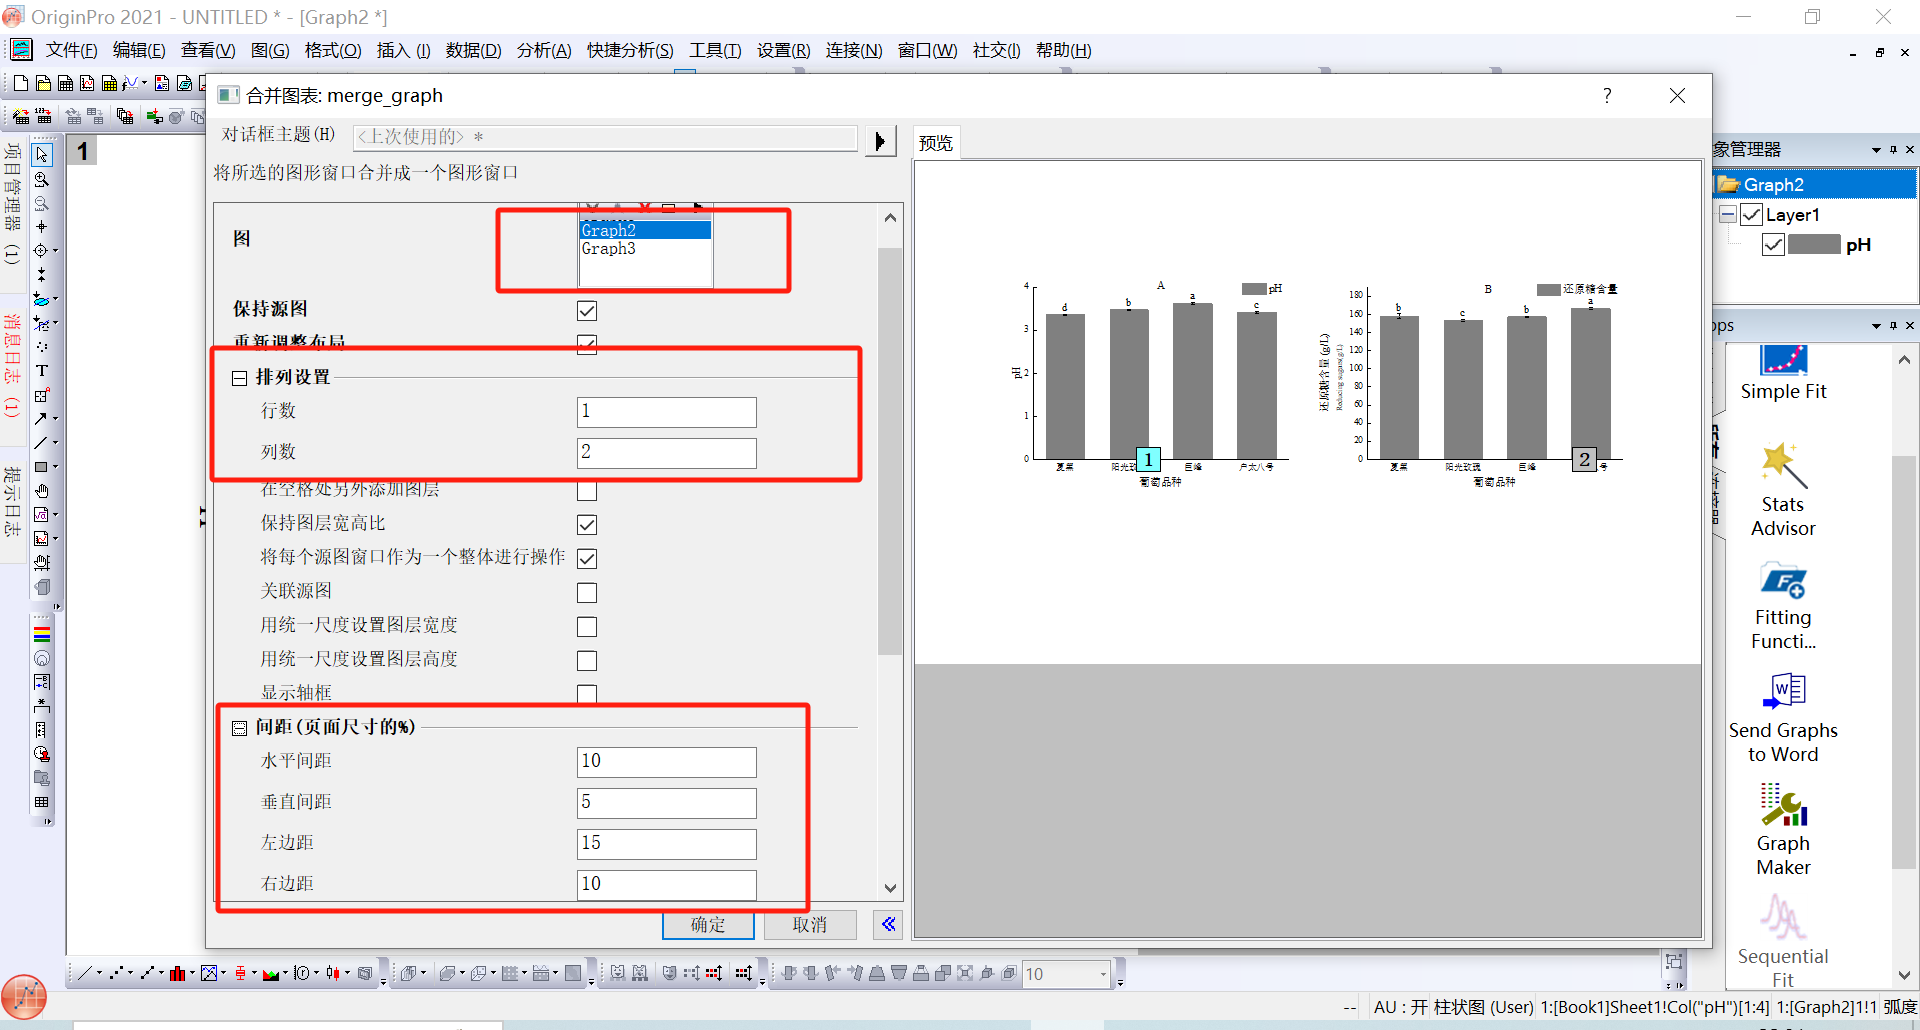
Task: Open the dialog theme flyout arrow
Action: (880, 141)
